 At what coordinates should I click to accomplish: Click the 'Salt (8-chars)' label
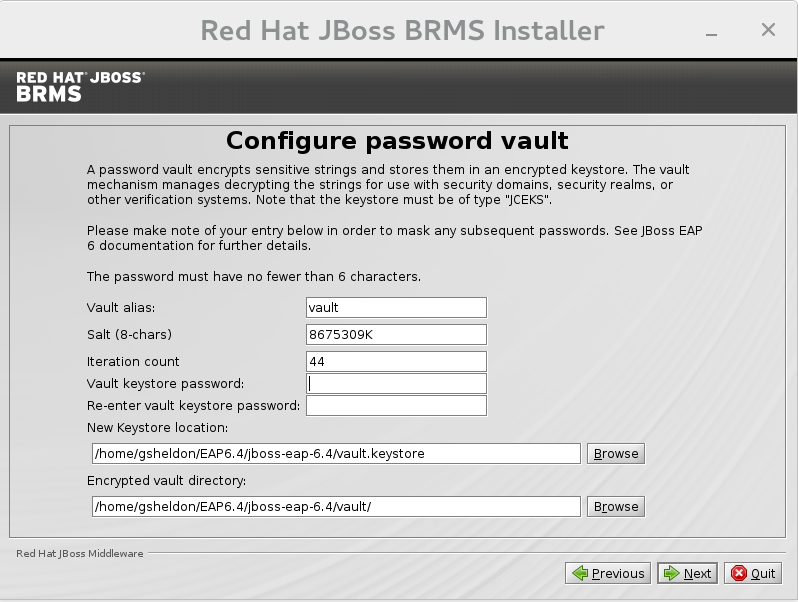point(129,334)
